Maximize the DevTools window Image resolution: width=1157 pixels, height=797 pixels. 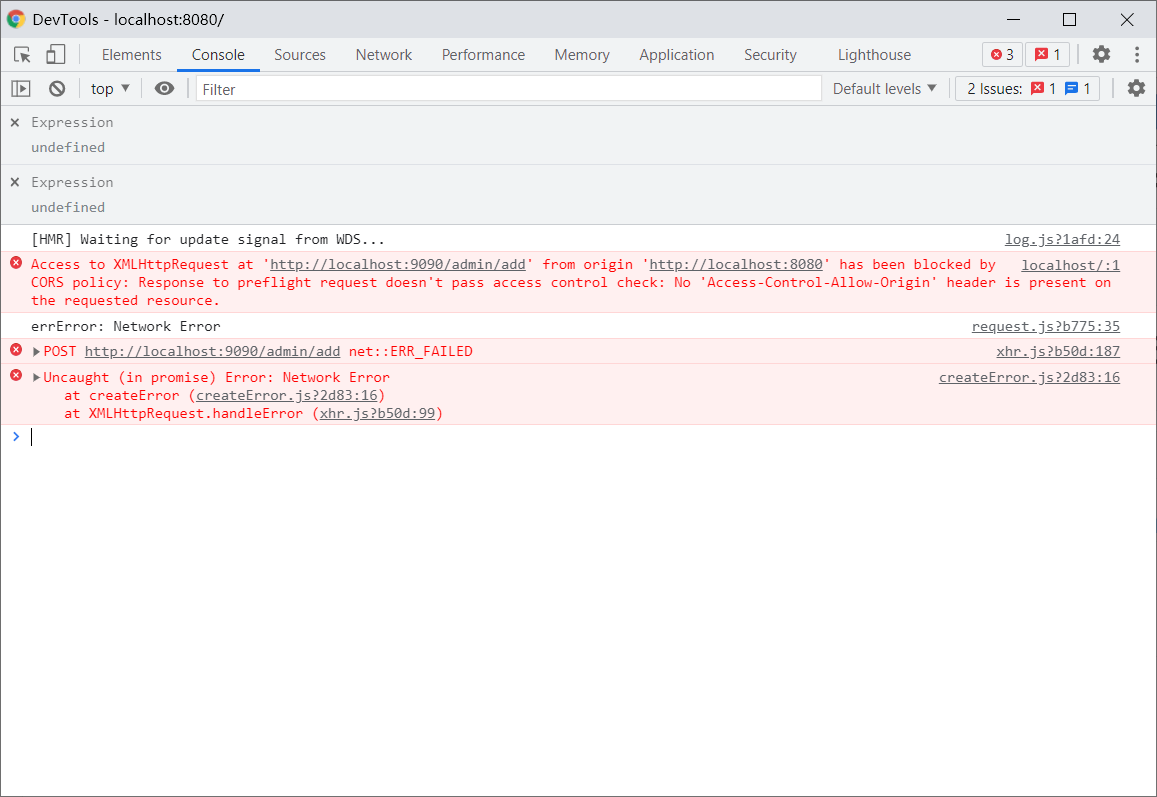1069,19
